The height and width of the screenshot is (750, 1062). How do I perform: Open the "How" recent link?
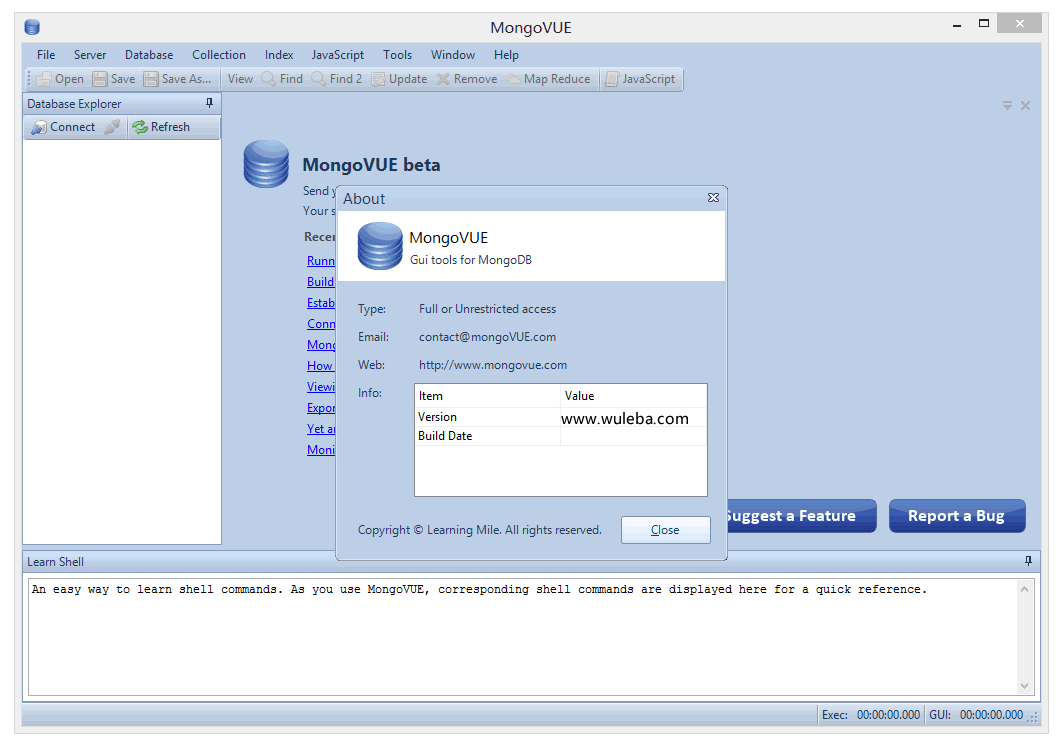[320, 366]
